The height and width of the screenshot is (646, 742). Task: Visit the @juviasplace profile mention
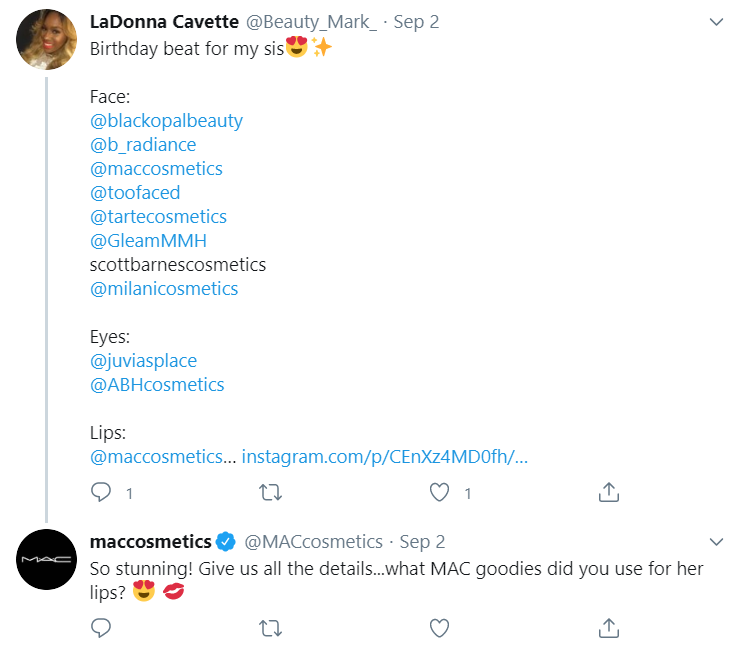pyautogui.click(x=143, y=361)
